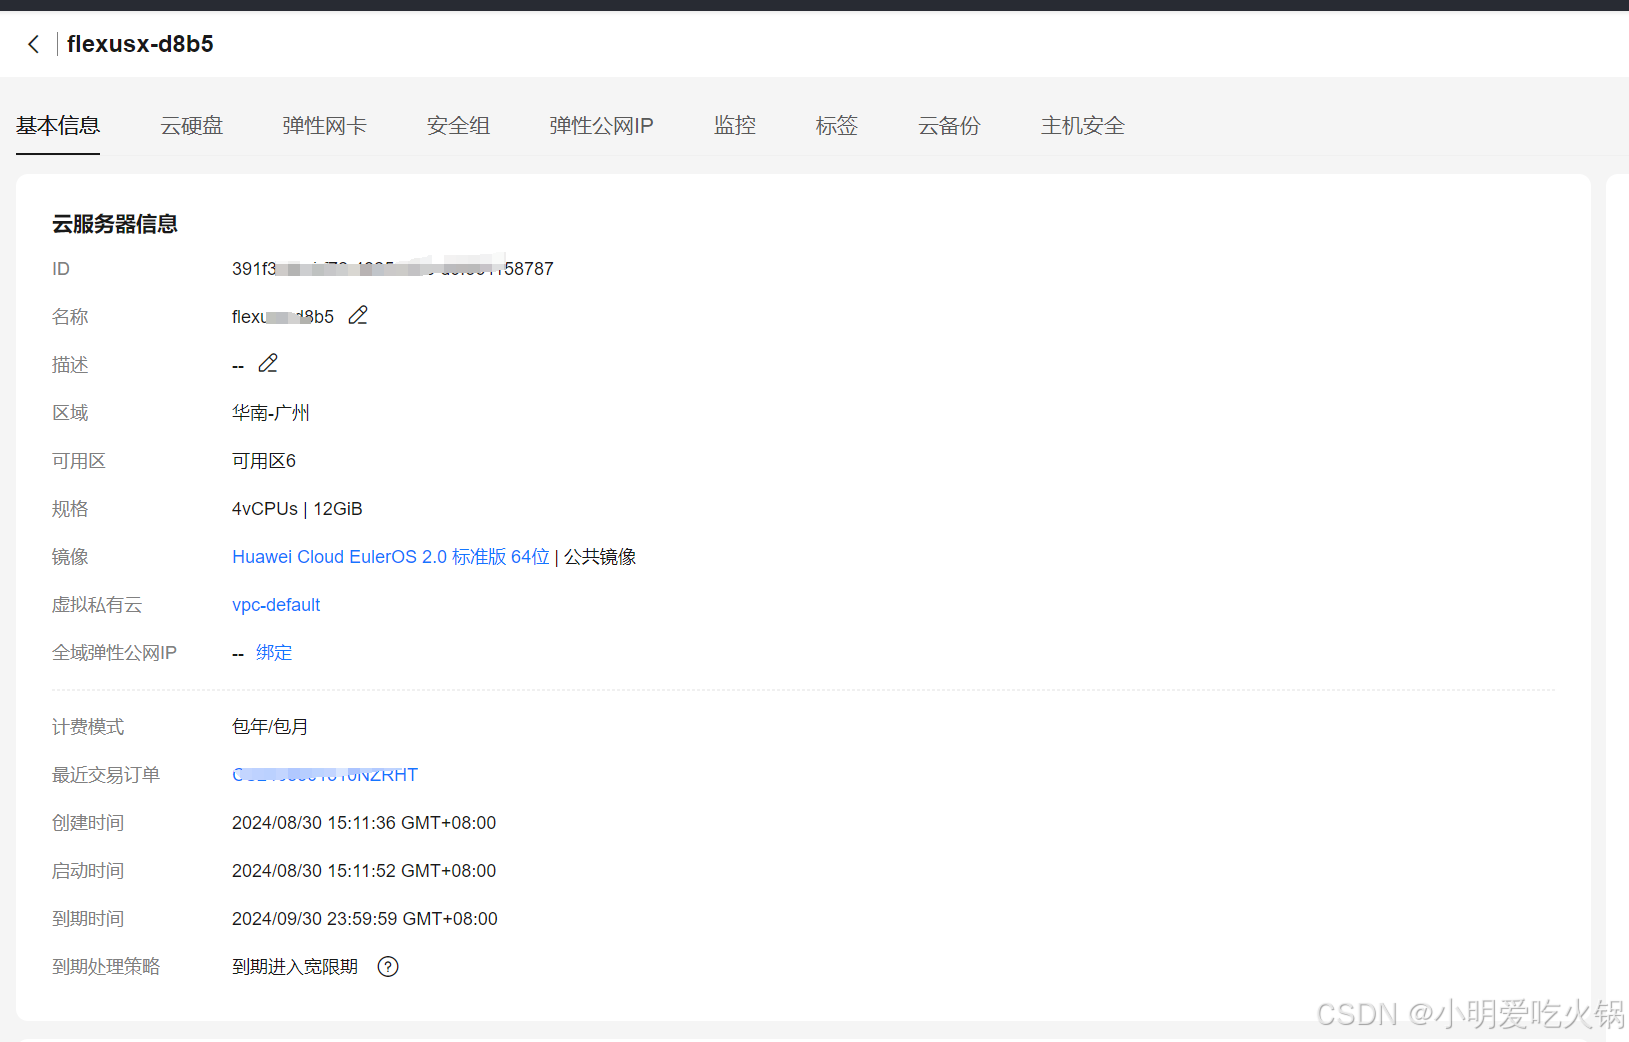
Task: Click the pencil icon to edit the description
Action: pyautogui.click(x=267, y=363)
